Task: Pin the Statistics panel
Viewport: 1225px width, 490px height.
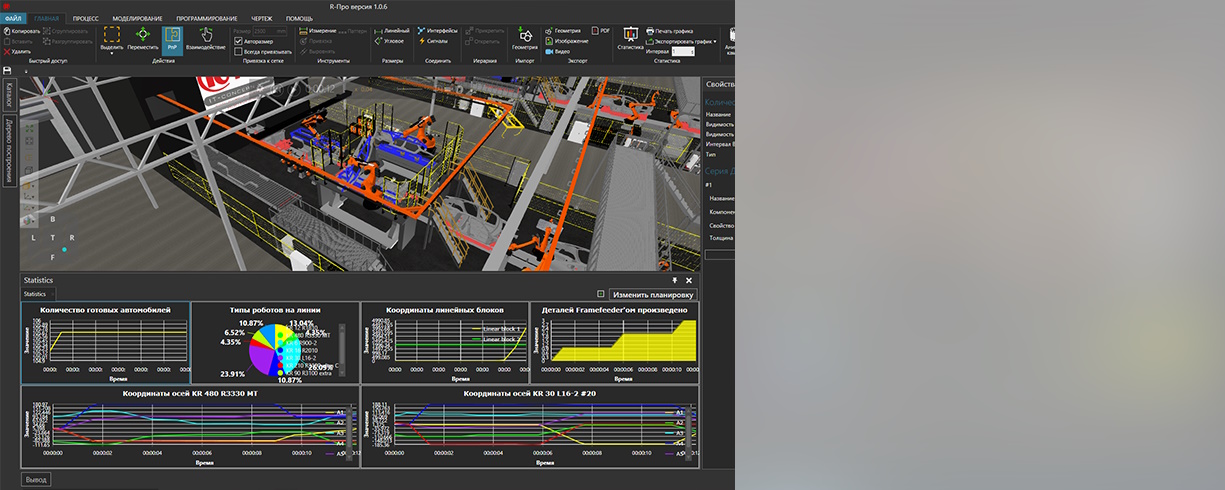Action: 674,281
